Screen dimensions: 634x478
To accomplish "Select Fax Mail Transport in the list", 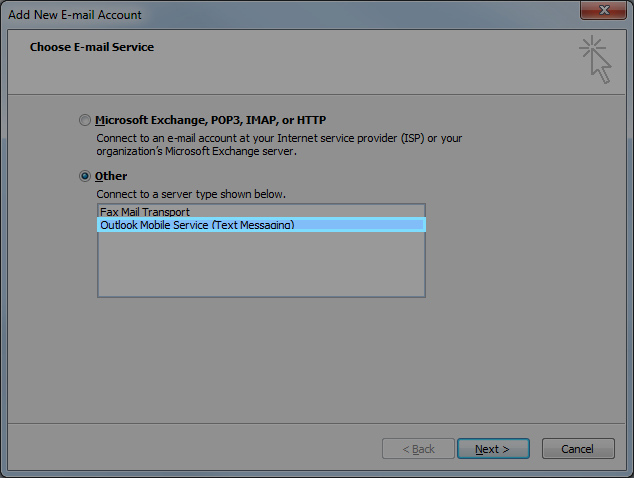I will pyautogui.click(x=145, y=212).
